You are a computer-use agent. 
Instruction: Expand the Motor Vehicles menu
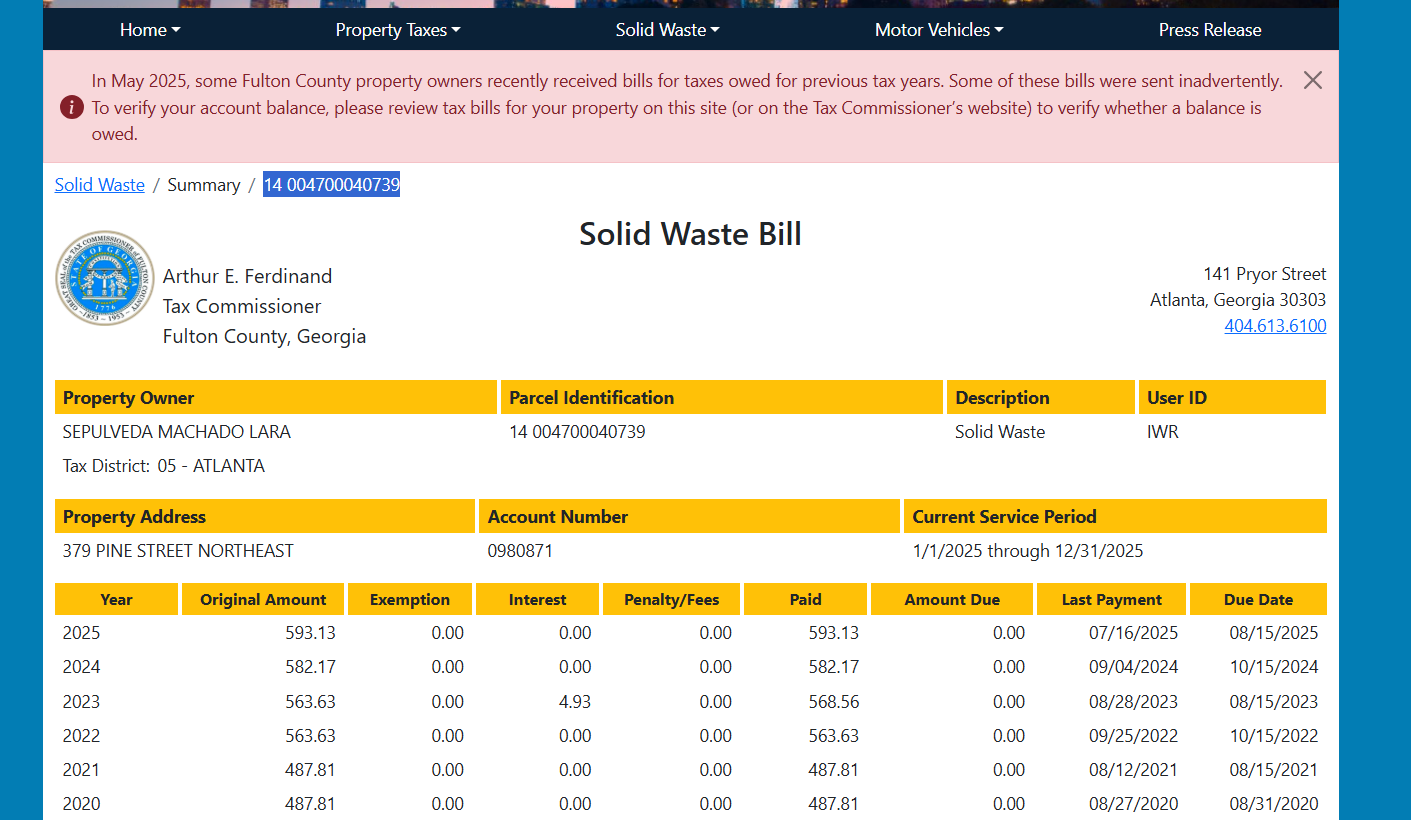[x=939, y=30]
